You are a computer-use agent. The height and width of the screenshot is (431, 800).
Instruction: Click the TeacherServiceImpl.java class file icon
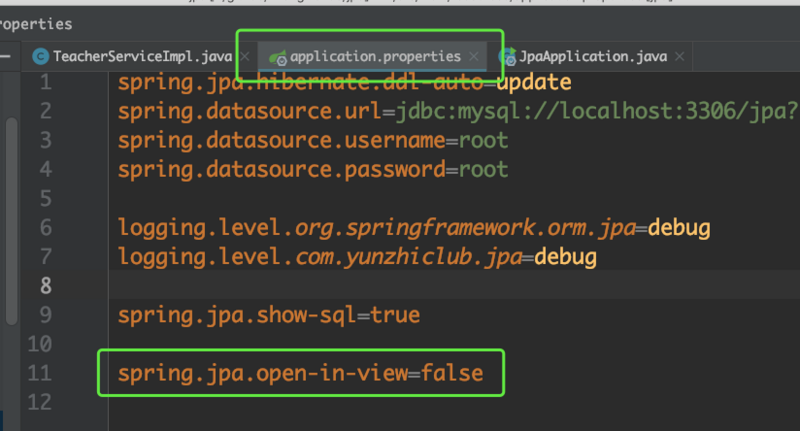(41, 57)
